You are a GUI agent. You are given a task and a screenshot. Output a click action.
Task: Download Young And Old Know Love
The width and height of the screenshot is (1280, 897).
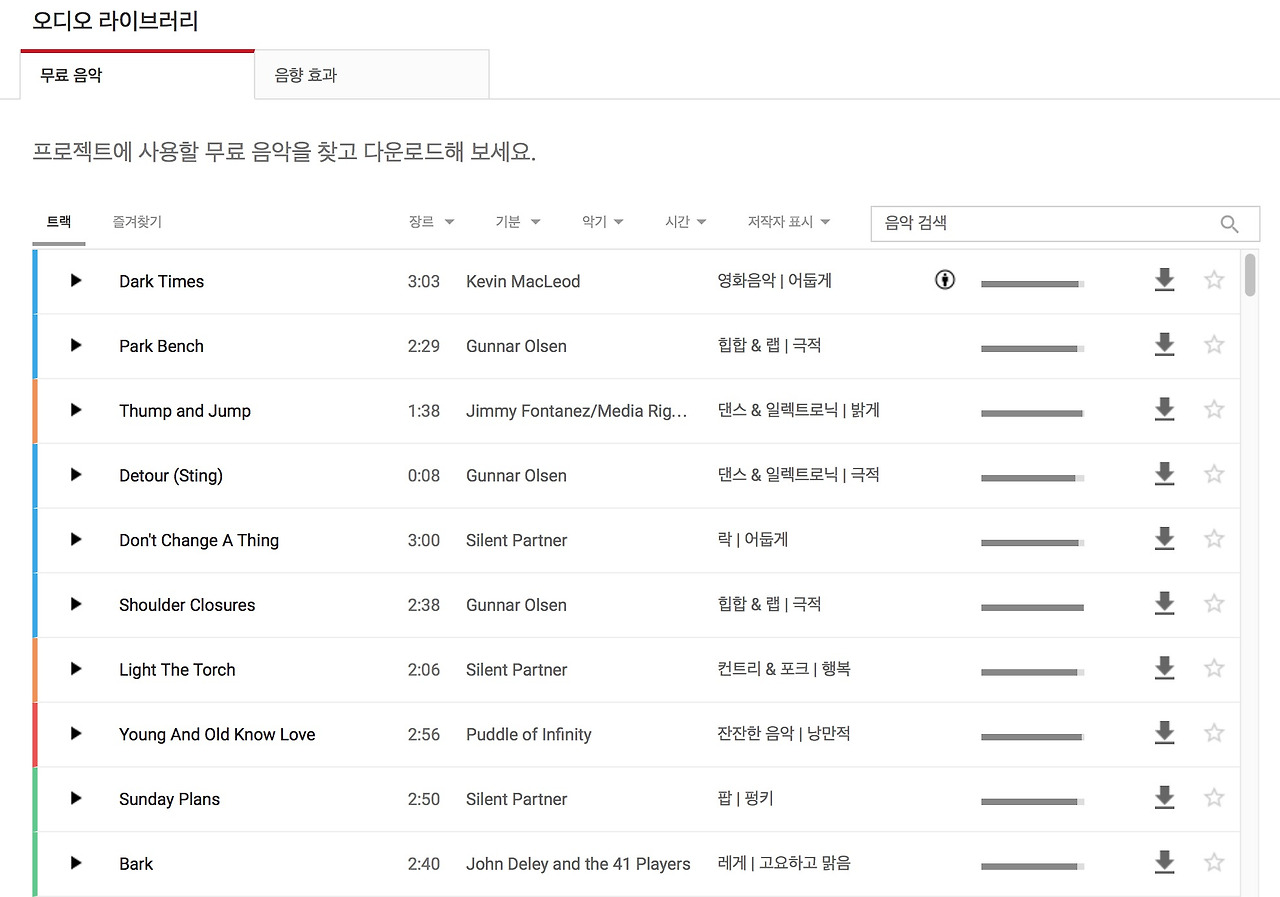click(1164, 733)
